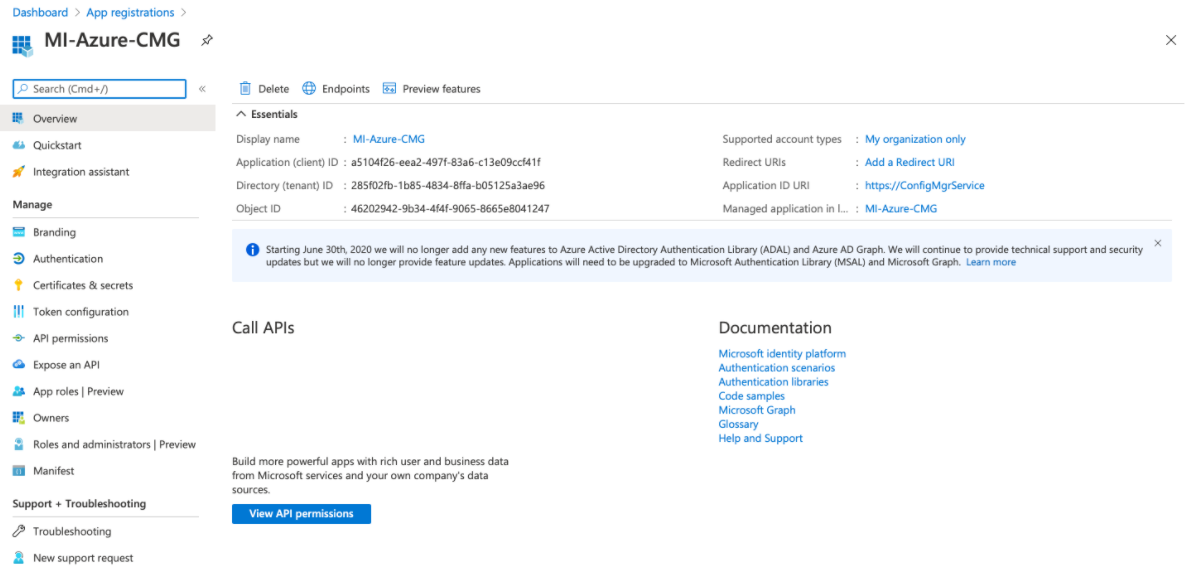Click Add a Redirect URI link
1186x569 pixels.
pos(910,162)
